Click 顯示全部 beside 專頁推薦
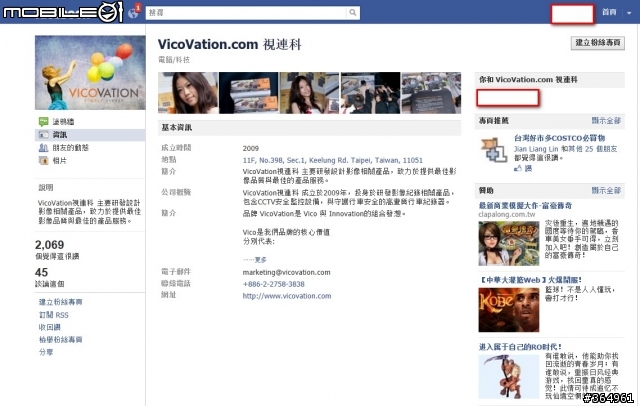 pyautogui.click(x=606, y=121)
